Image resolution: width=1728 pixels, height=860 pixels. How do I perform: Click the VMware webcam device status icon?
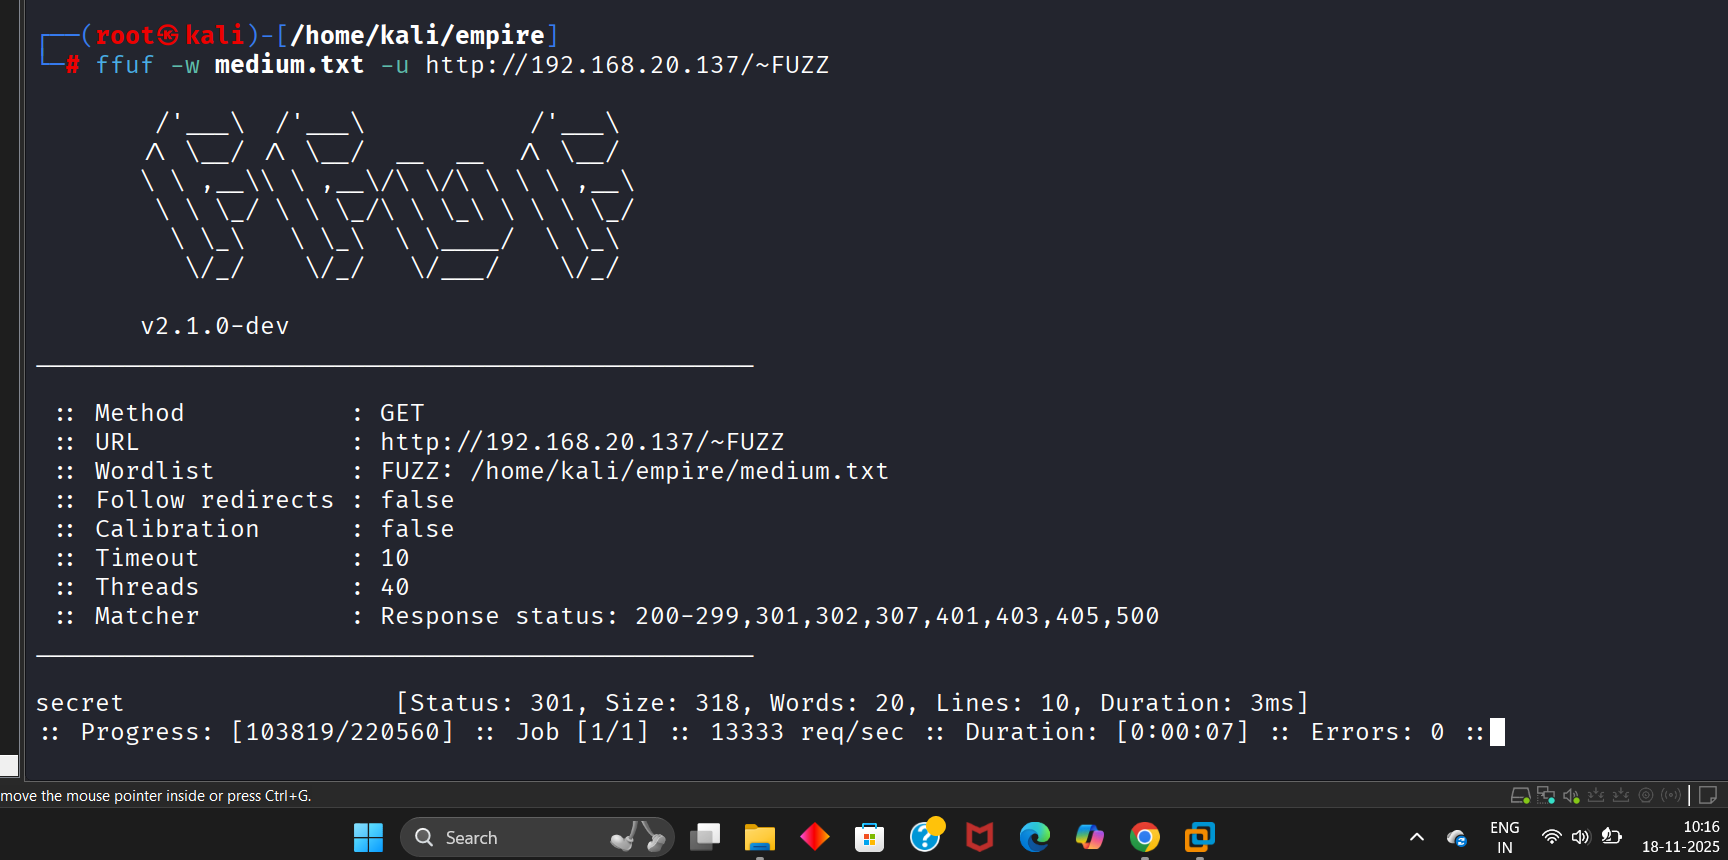tap(1646, 796)
